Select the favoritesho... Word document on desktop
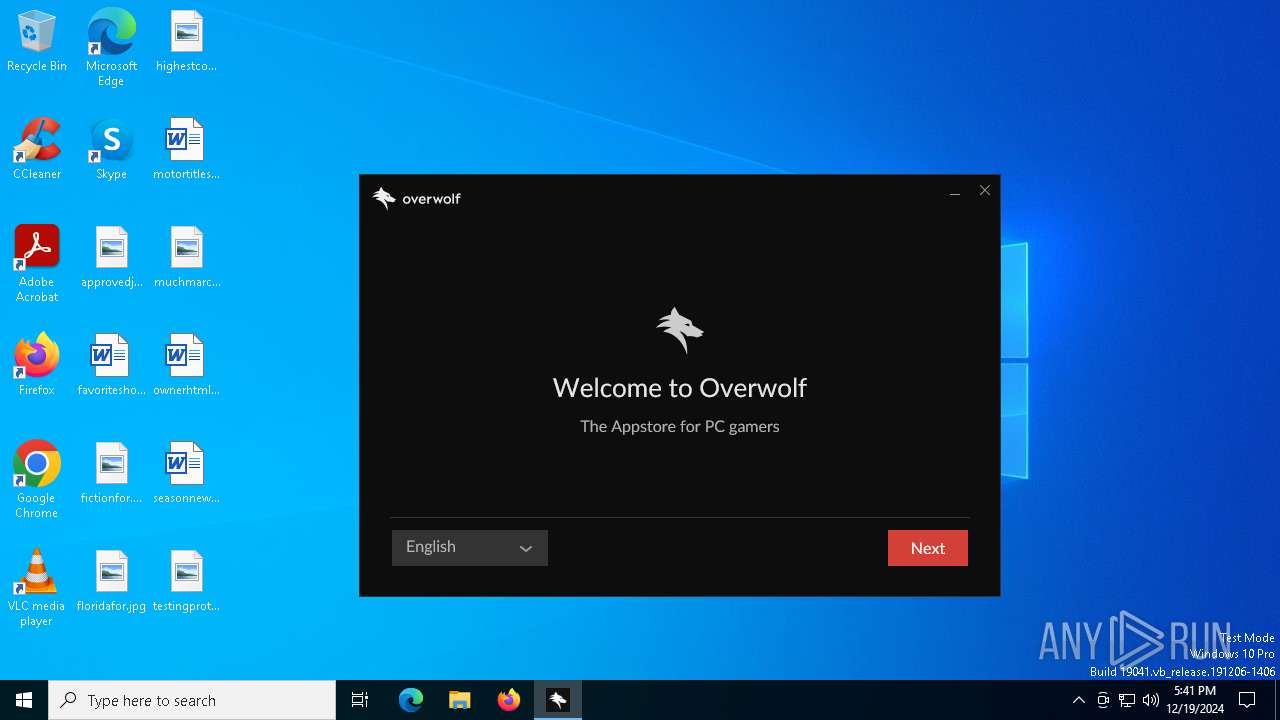The image size is (1280, 720). [111, 366]
